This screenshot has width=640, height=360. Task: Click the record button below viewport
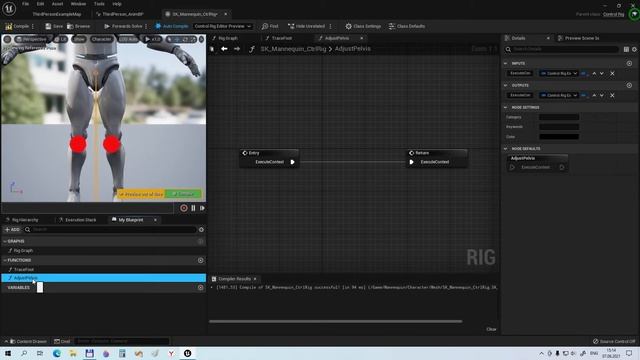[184, 208]
